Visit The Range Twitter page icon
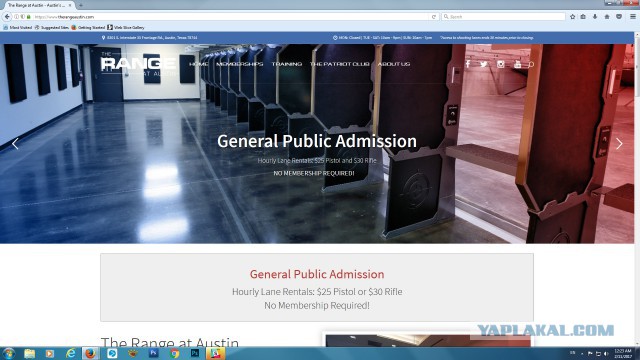Screen dimensions: 640x360 484,64
